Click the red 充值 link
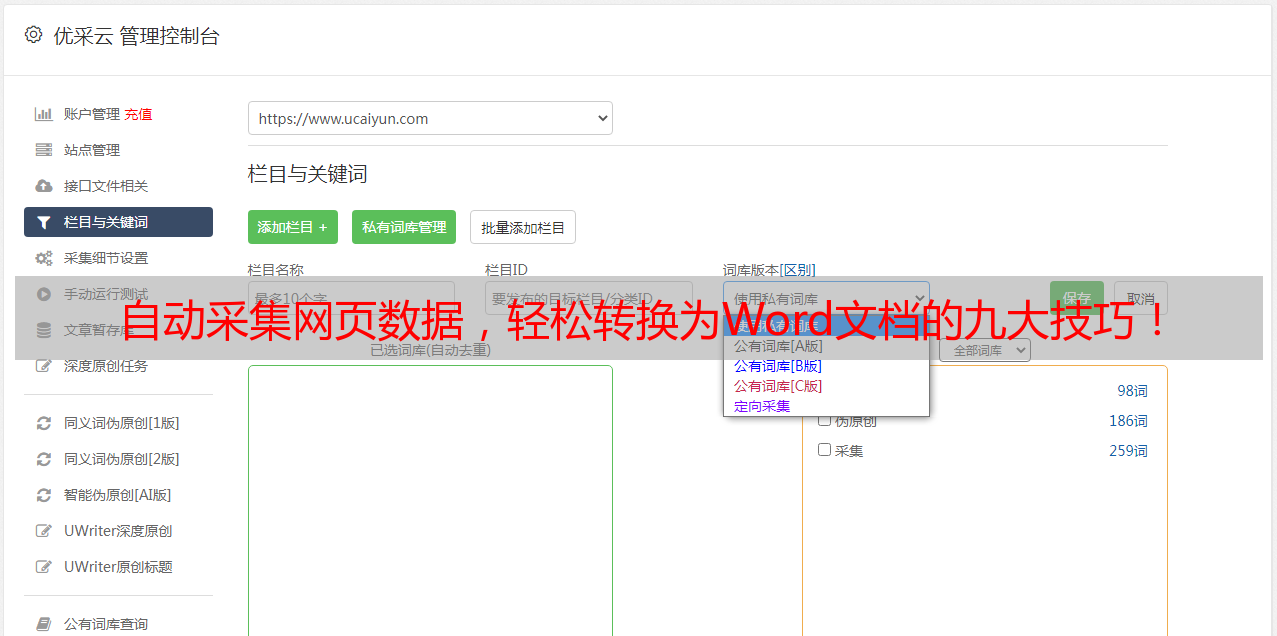1277x636 pixels. click(138, 114)
